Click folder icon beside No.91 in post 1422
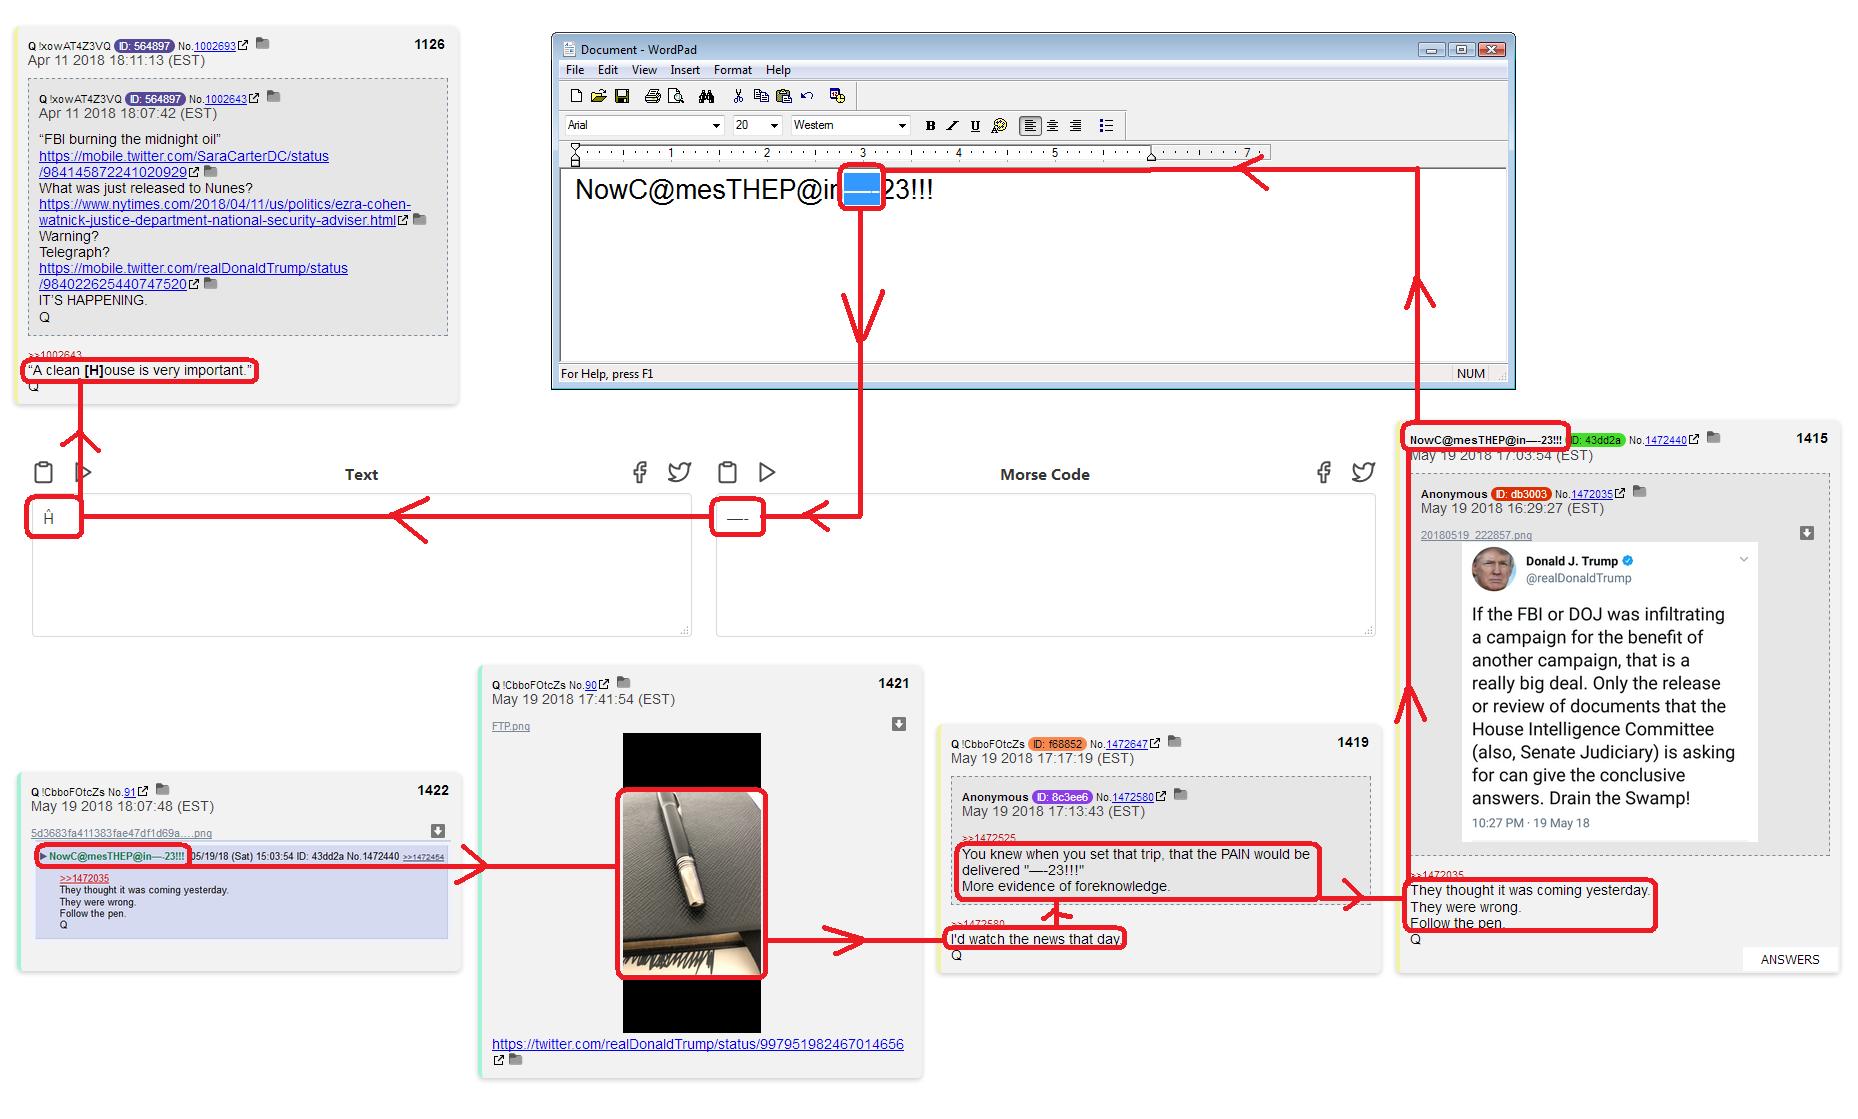The width and height of the screenshot is (1858, 1119). click(163, 790)
